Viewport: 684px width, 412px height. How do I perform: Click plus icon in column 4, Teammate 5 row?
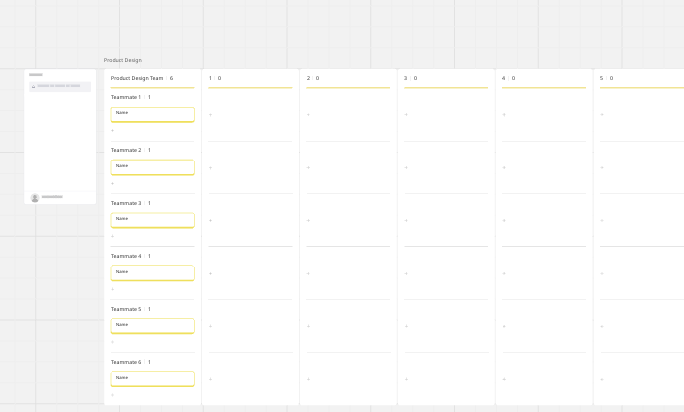tap(504, 326)
